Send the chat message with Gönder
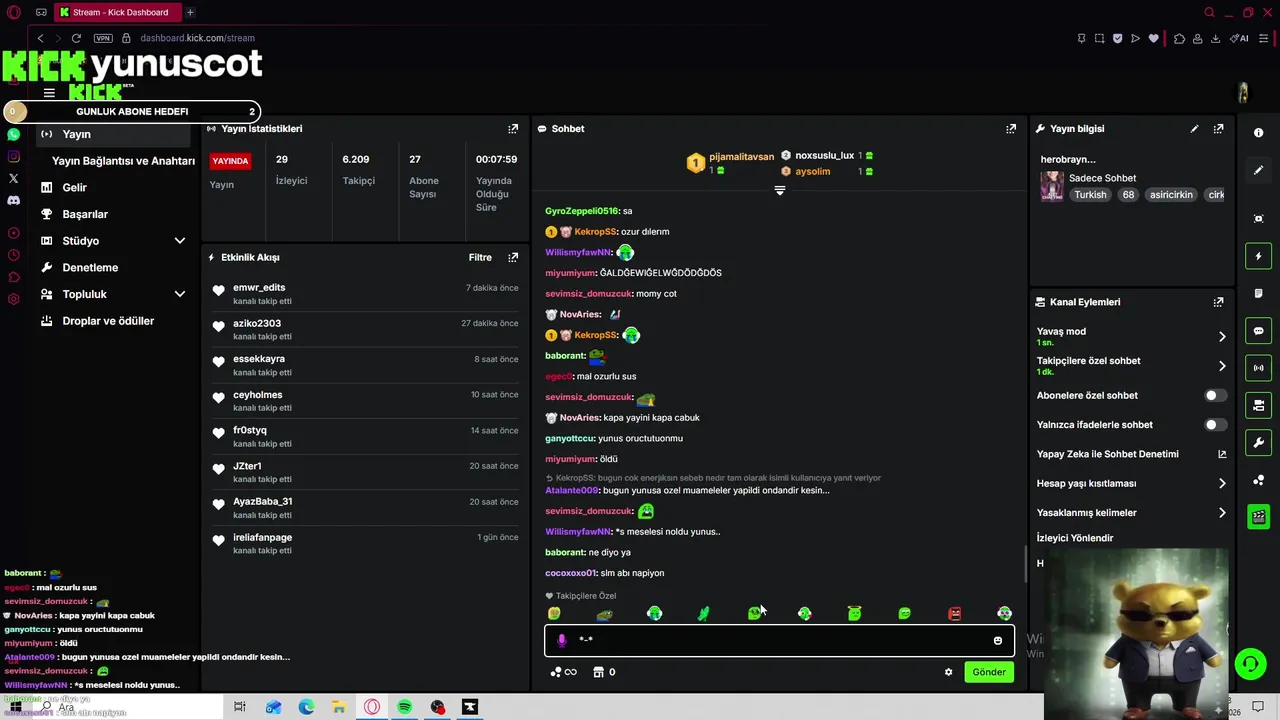The height and width of the screenshot is (720, 1280). [989, 672]
